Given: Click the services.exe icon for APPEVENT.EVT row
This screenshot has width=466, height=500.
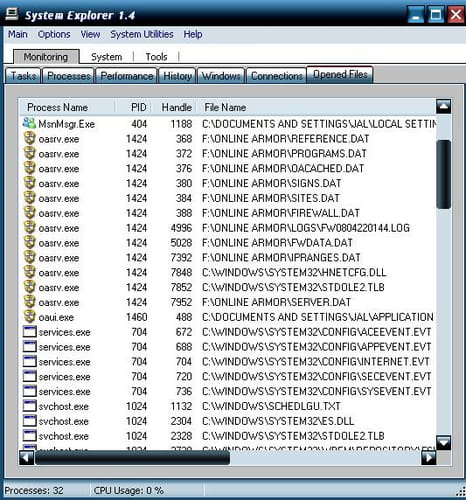Looking at the screenshot, I should pyautogui.click(x=29, y=346).
